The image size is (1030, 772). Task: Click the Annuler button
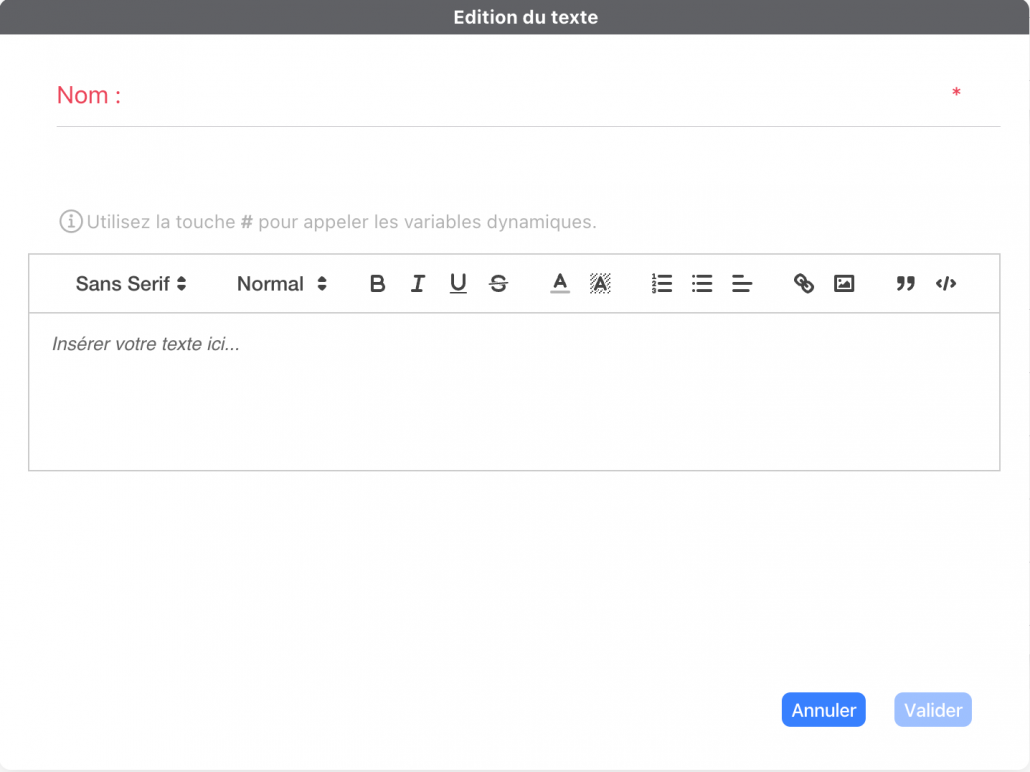[823, 710]
